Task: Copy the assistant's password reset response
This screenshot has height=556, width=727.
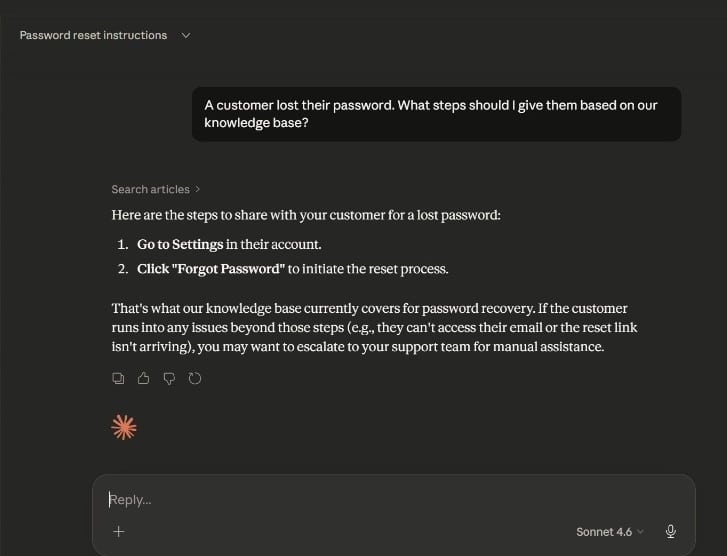Action: (118, 378)
